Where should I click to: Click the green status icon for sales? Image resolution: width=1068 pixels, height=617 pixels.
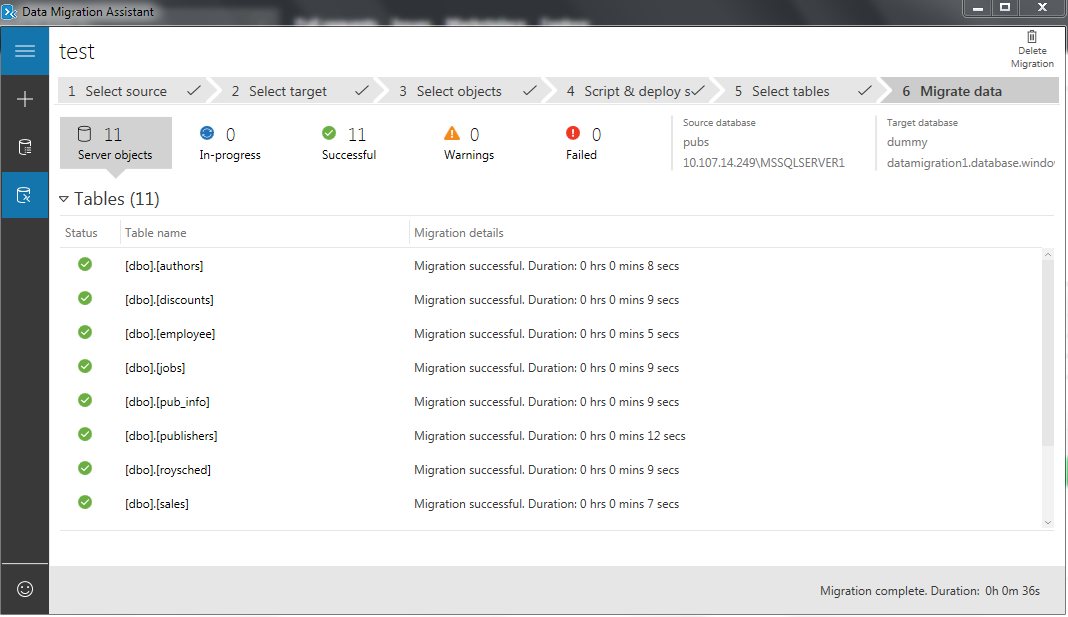(x=85, y=503)
